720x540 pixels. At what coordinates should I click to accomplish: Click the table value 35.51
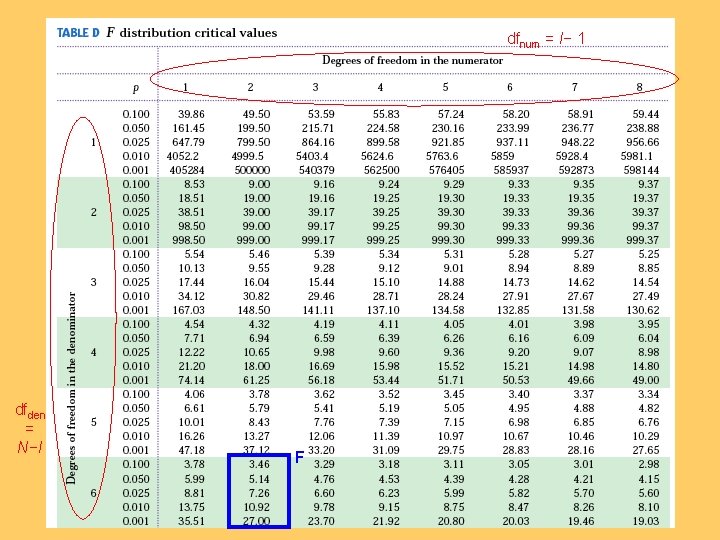pyautogui.click(x=191, y=522)
